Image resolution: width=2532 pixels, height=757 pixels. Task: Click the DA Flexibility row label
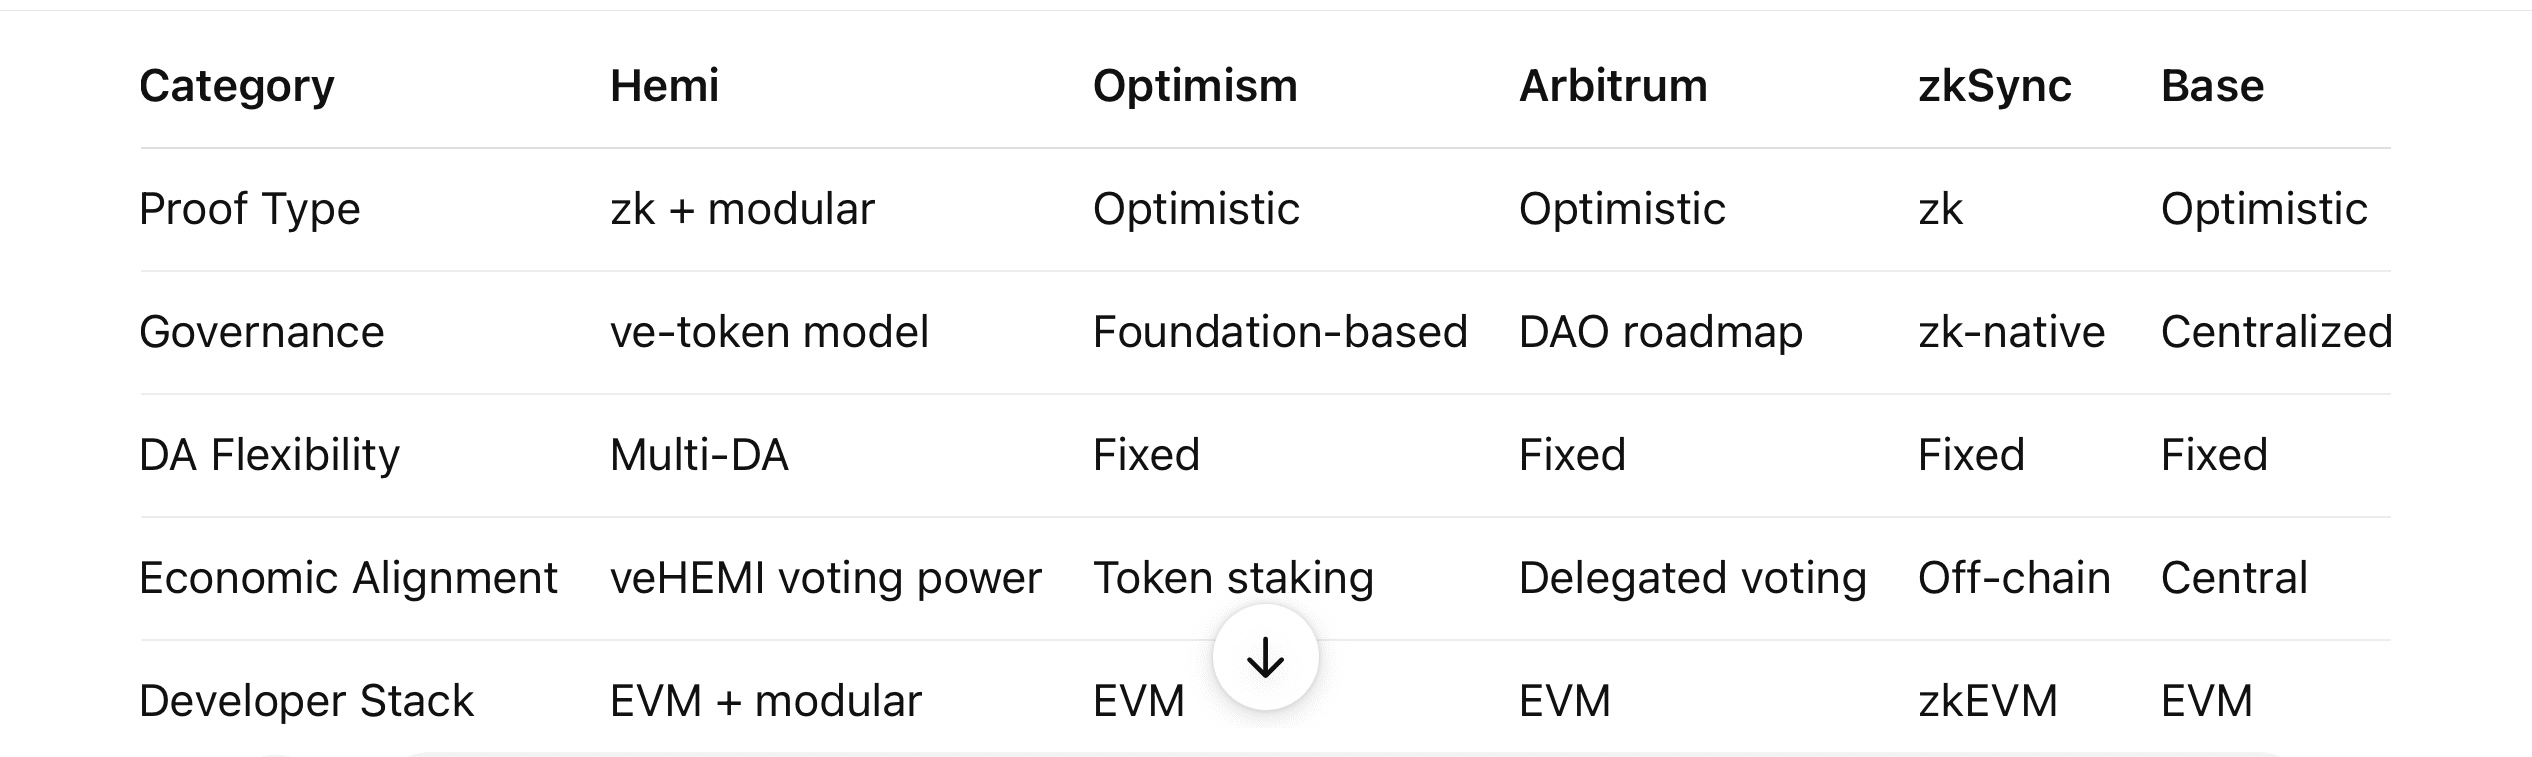pyautogui.click(x=269, y=455)
